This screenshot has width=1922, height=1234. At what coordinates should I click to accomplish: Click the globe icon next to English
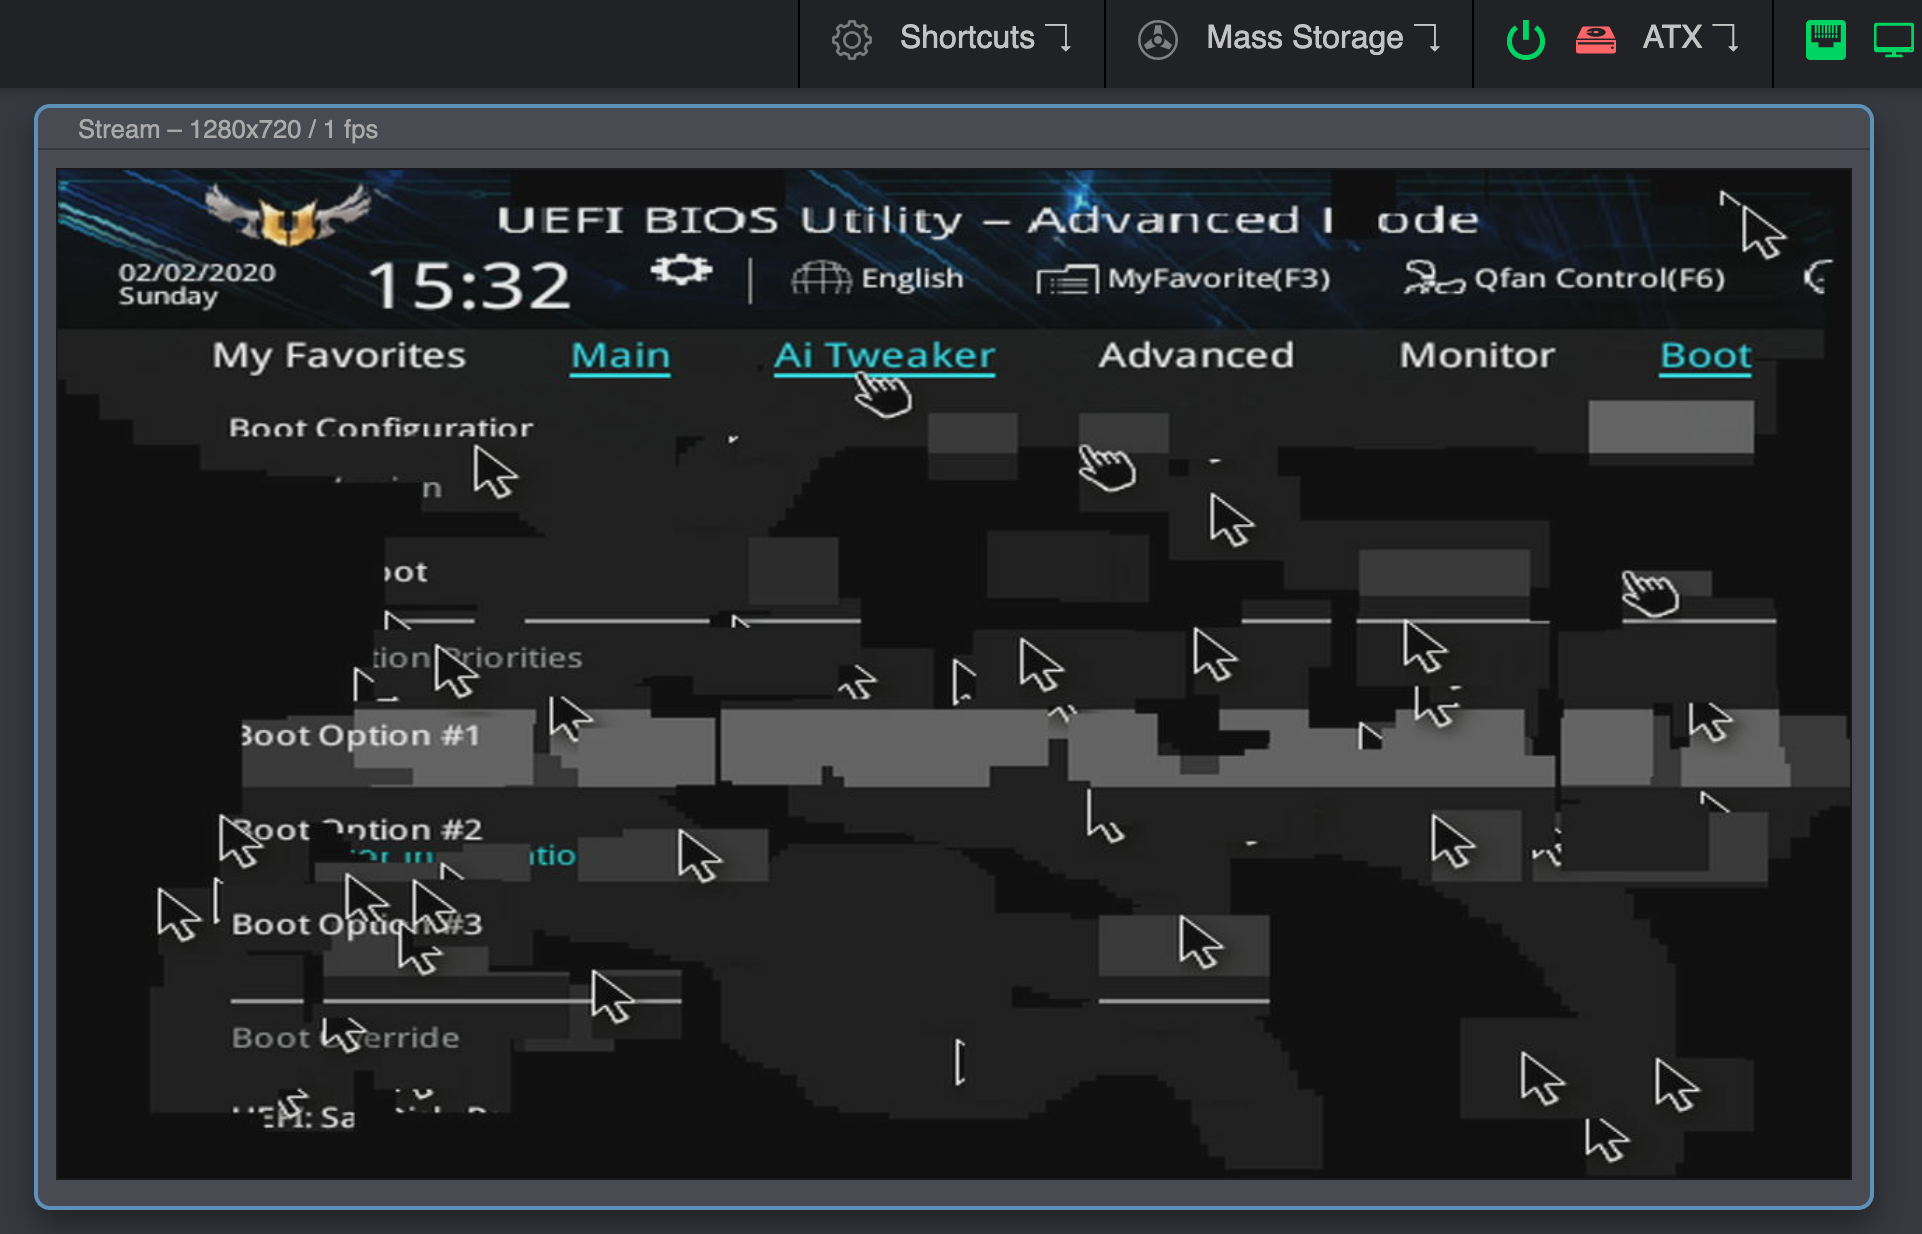click(820, 277)
